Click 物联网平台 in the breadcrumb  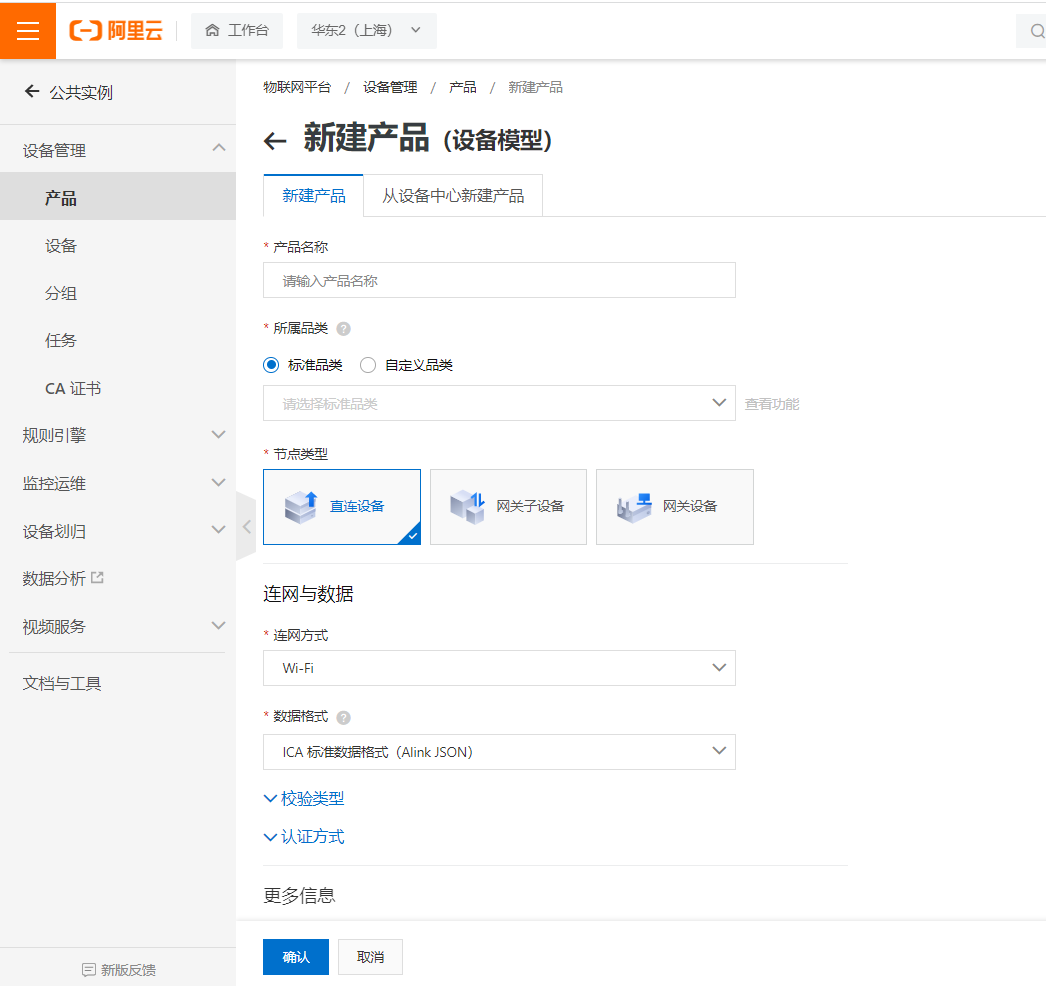[297, 87]
